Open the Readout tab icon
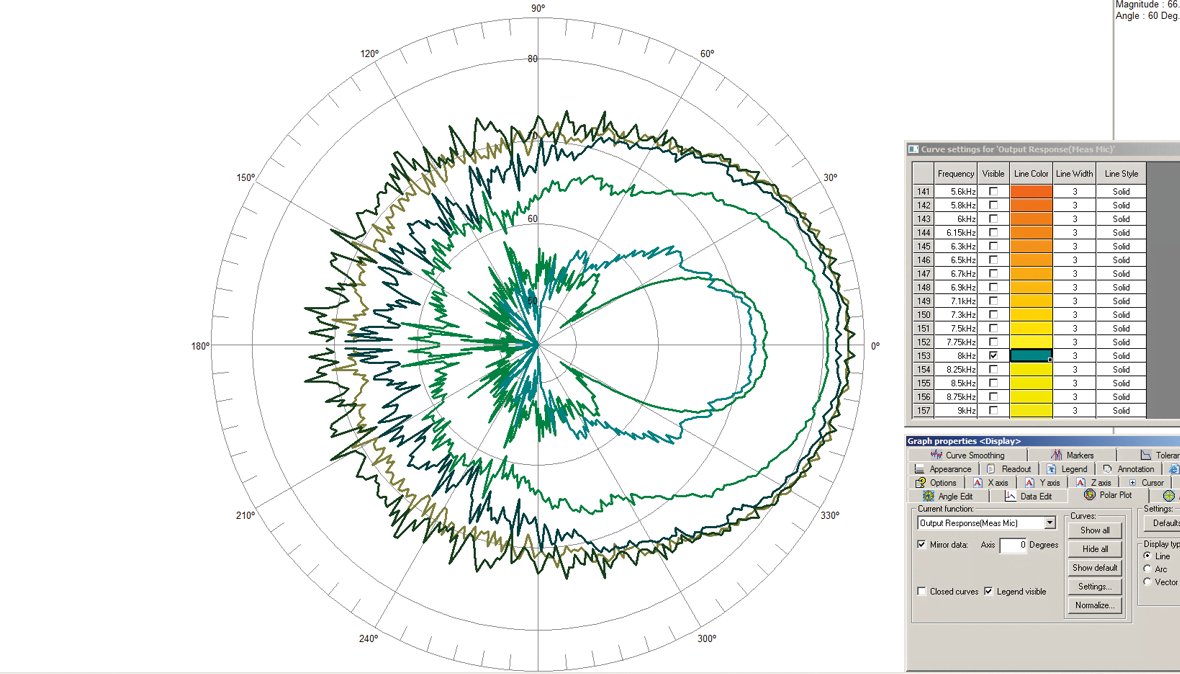 (x=990, y=469)
